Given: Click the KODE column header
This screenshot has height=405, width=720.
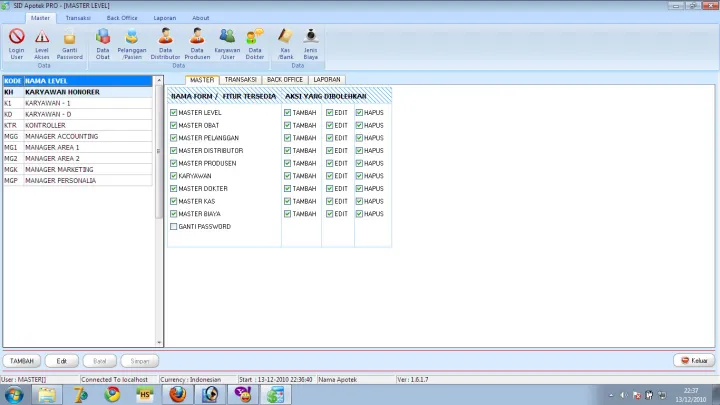Looking at the screenshot, I should tap(13, 81).
